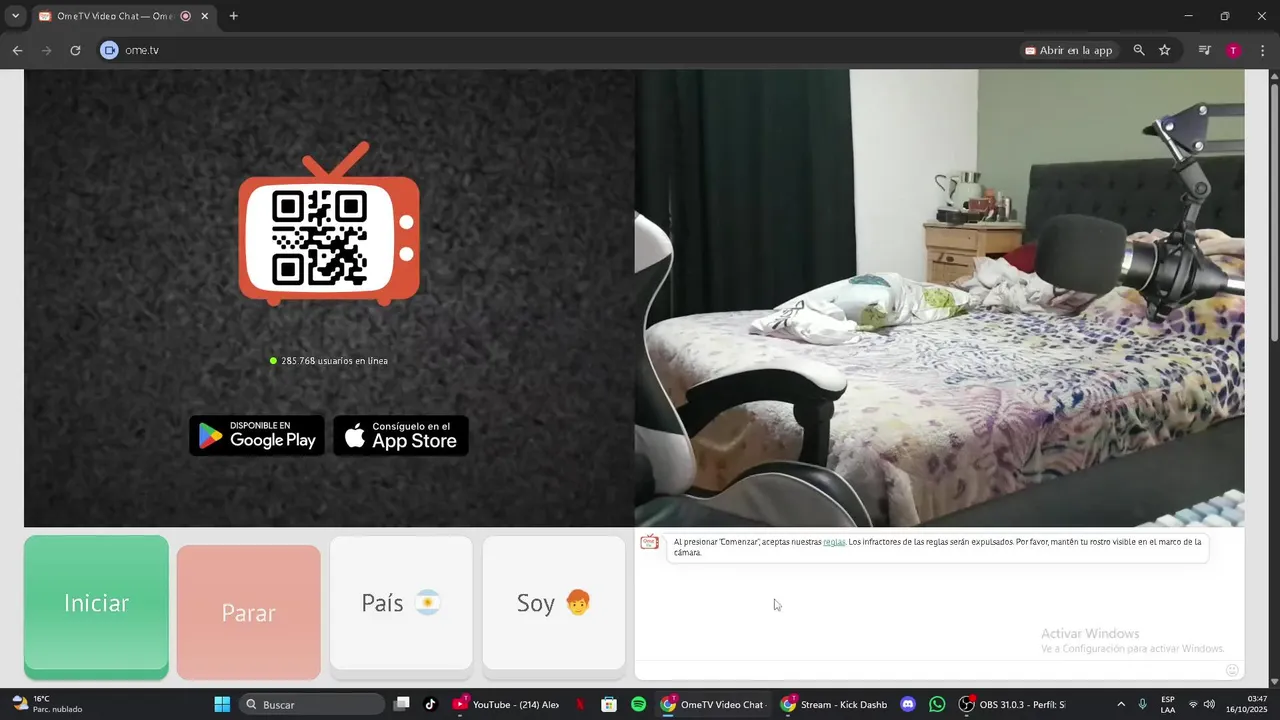Click the Parar button
The image size is (1280, 720).
[249, 612]
